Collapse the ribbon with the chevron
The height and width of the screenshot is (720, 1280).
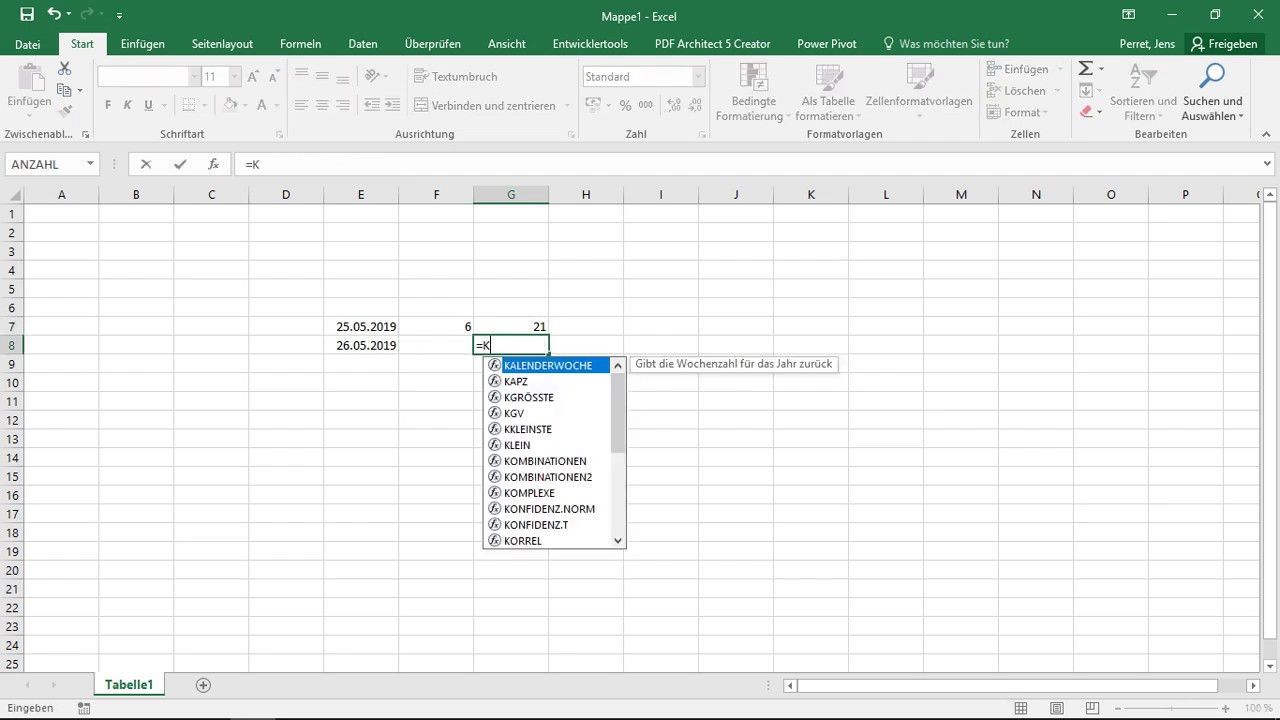point(1267,133)
